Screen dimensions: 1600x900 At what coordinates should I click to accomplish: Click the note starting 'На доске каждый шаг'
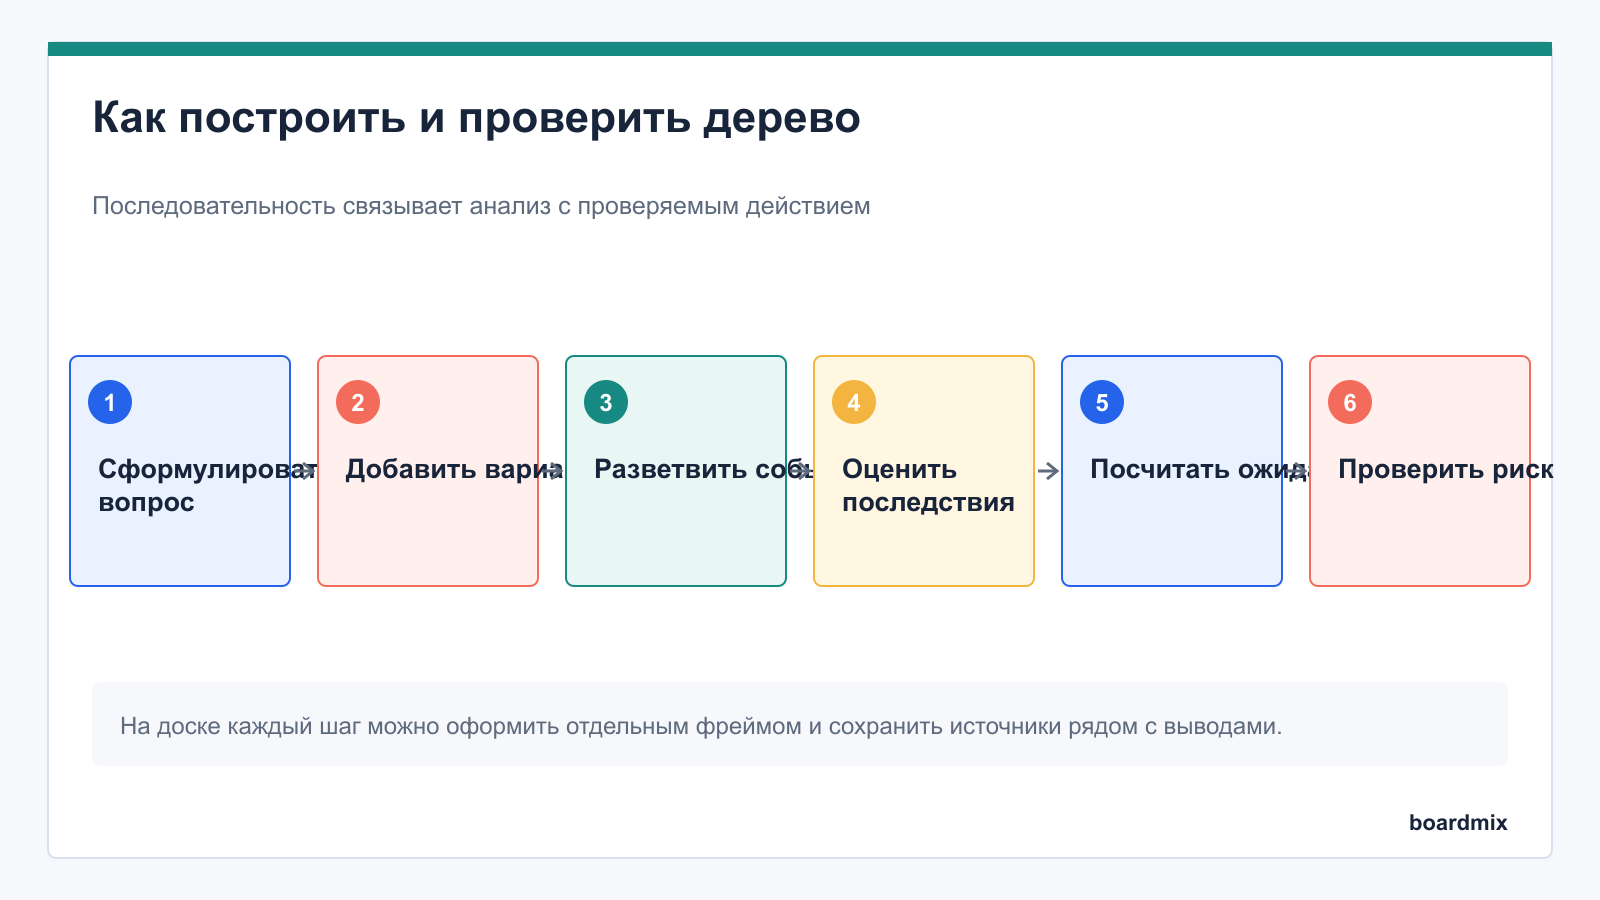tap(701, 726)
